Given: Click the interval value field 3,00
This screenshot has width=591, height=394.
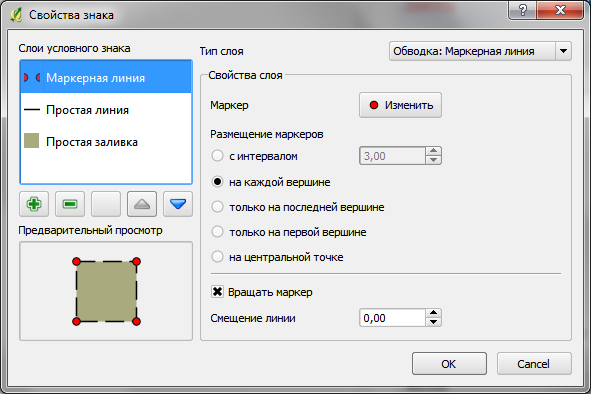Looking at the screenshot, I should pos(392,156).
